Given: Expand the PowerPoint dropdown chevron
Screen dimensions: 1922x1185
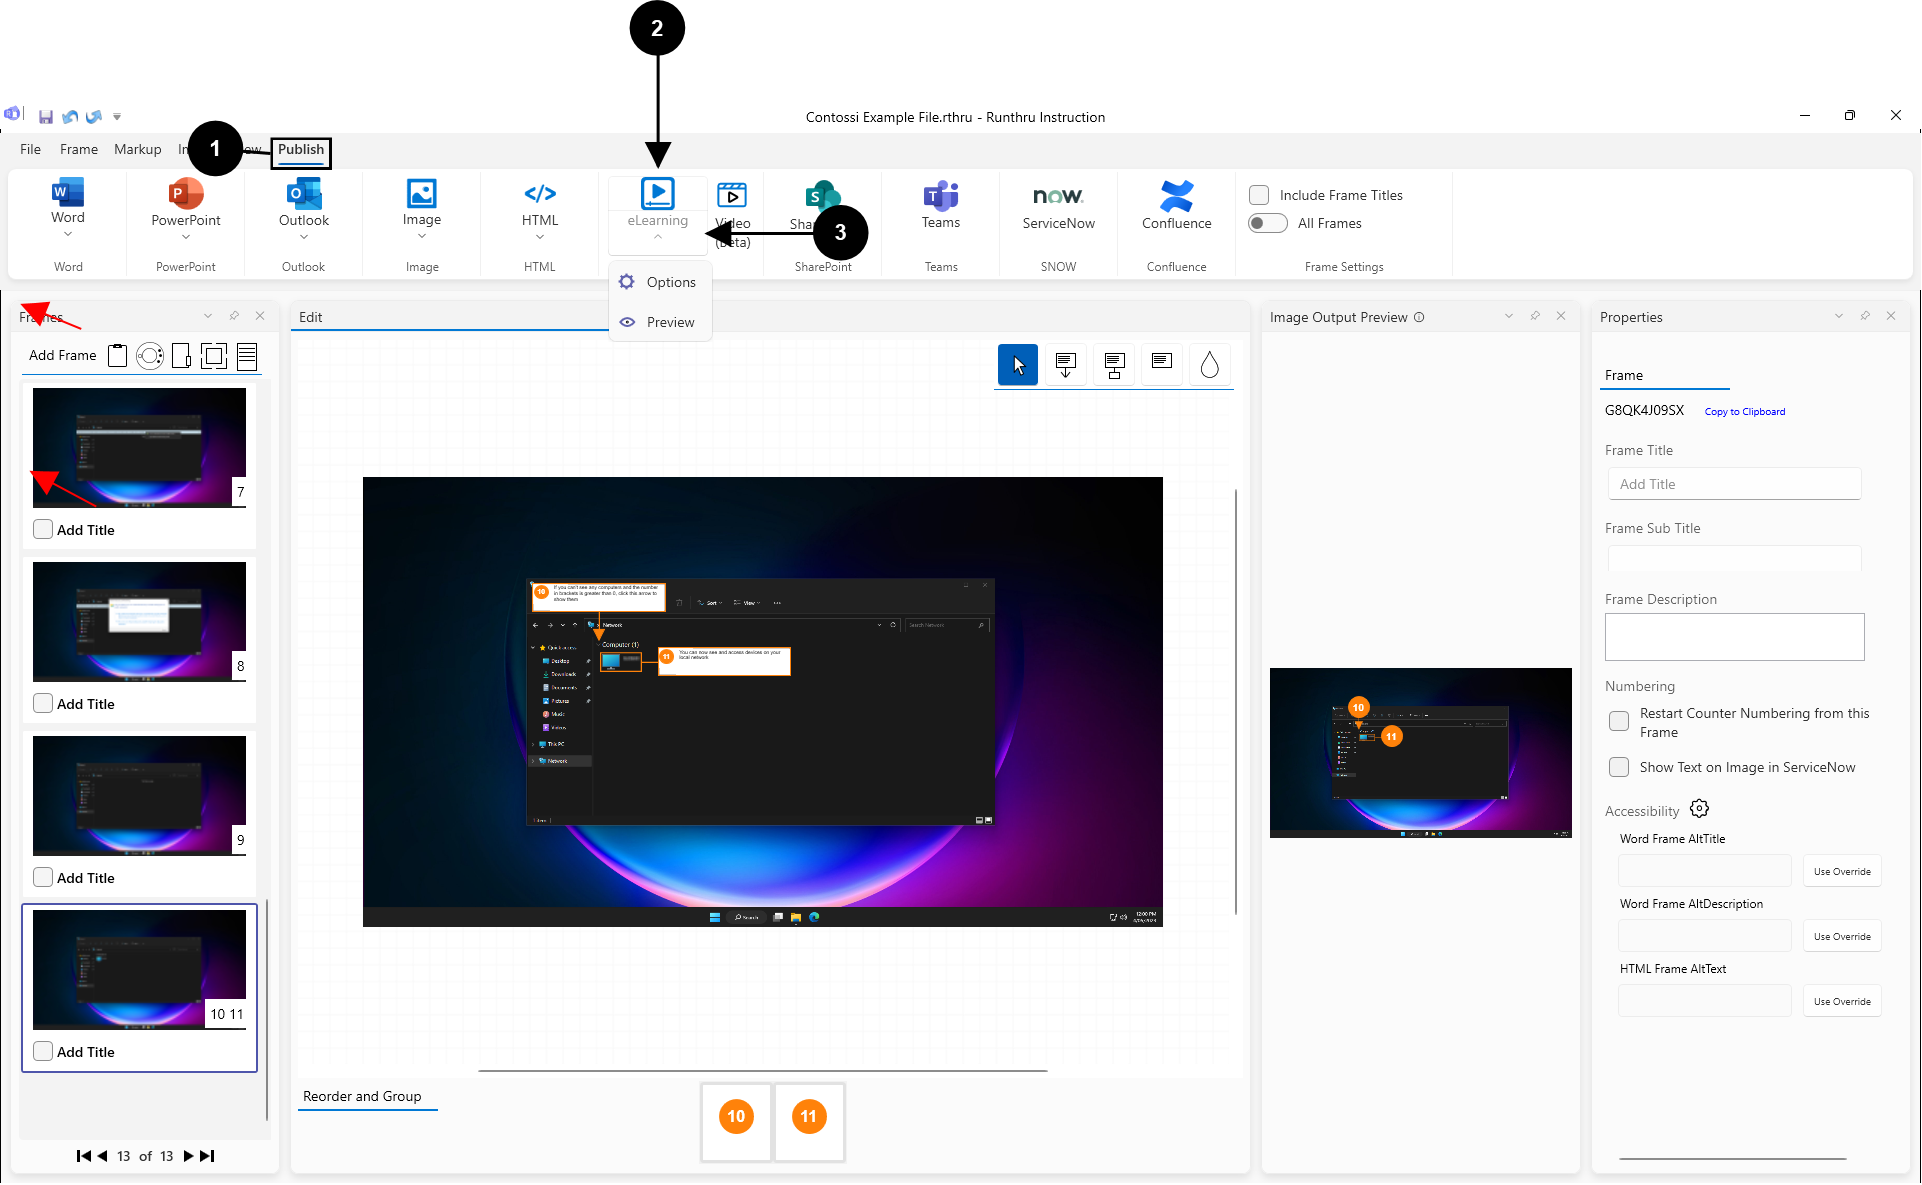Looking at the screenshot, I should 186,237.
